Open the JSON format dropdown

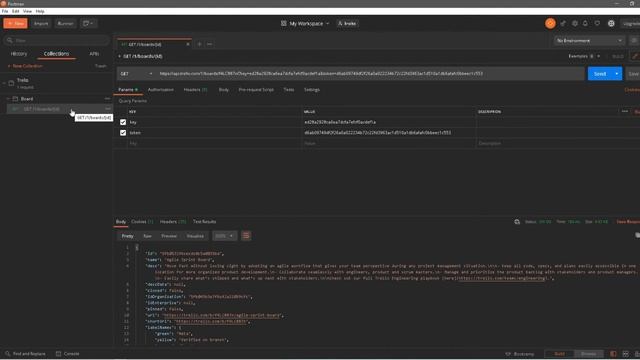click(x=224, y=236)
